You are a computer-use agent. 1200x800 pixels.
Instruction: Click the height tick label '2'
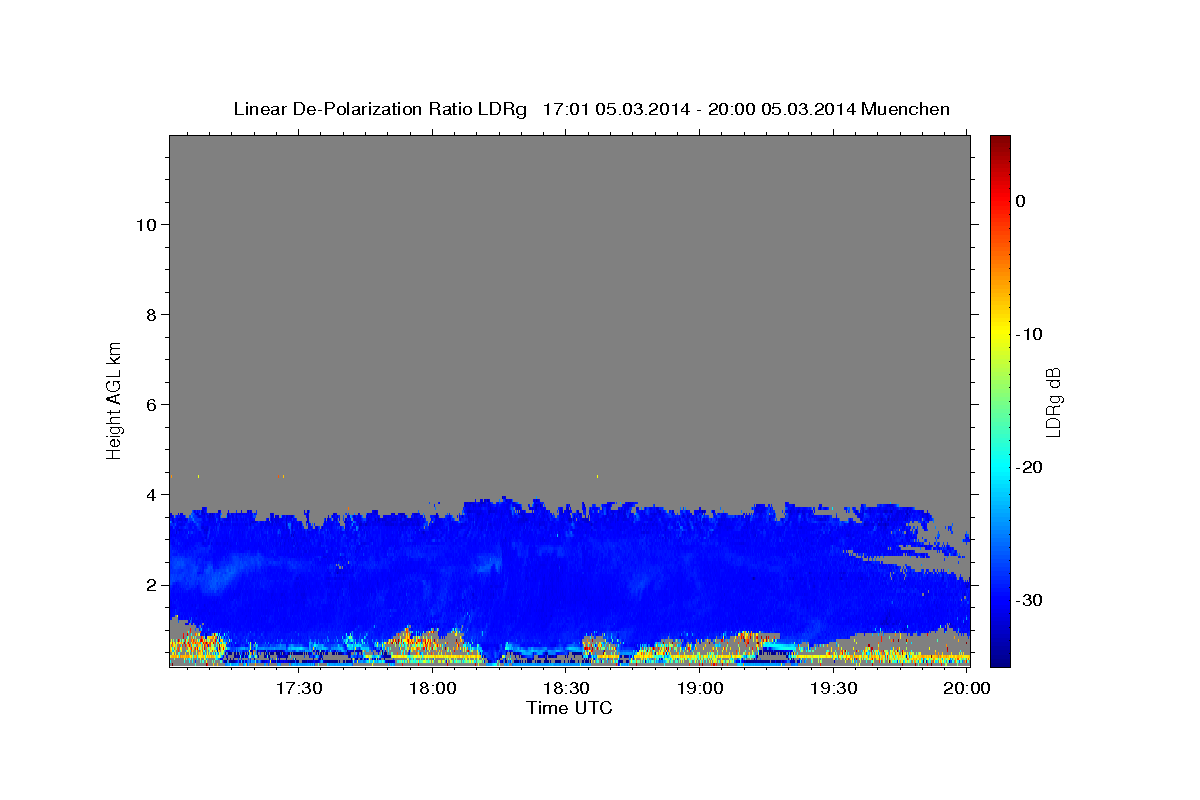click(151, 584)
